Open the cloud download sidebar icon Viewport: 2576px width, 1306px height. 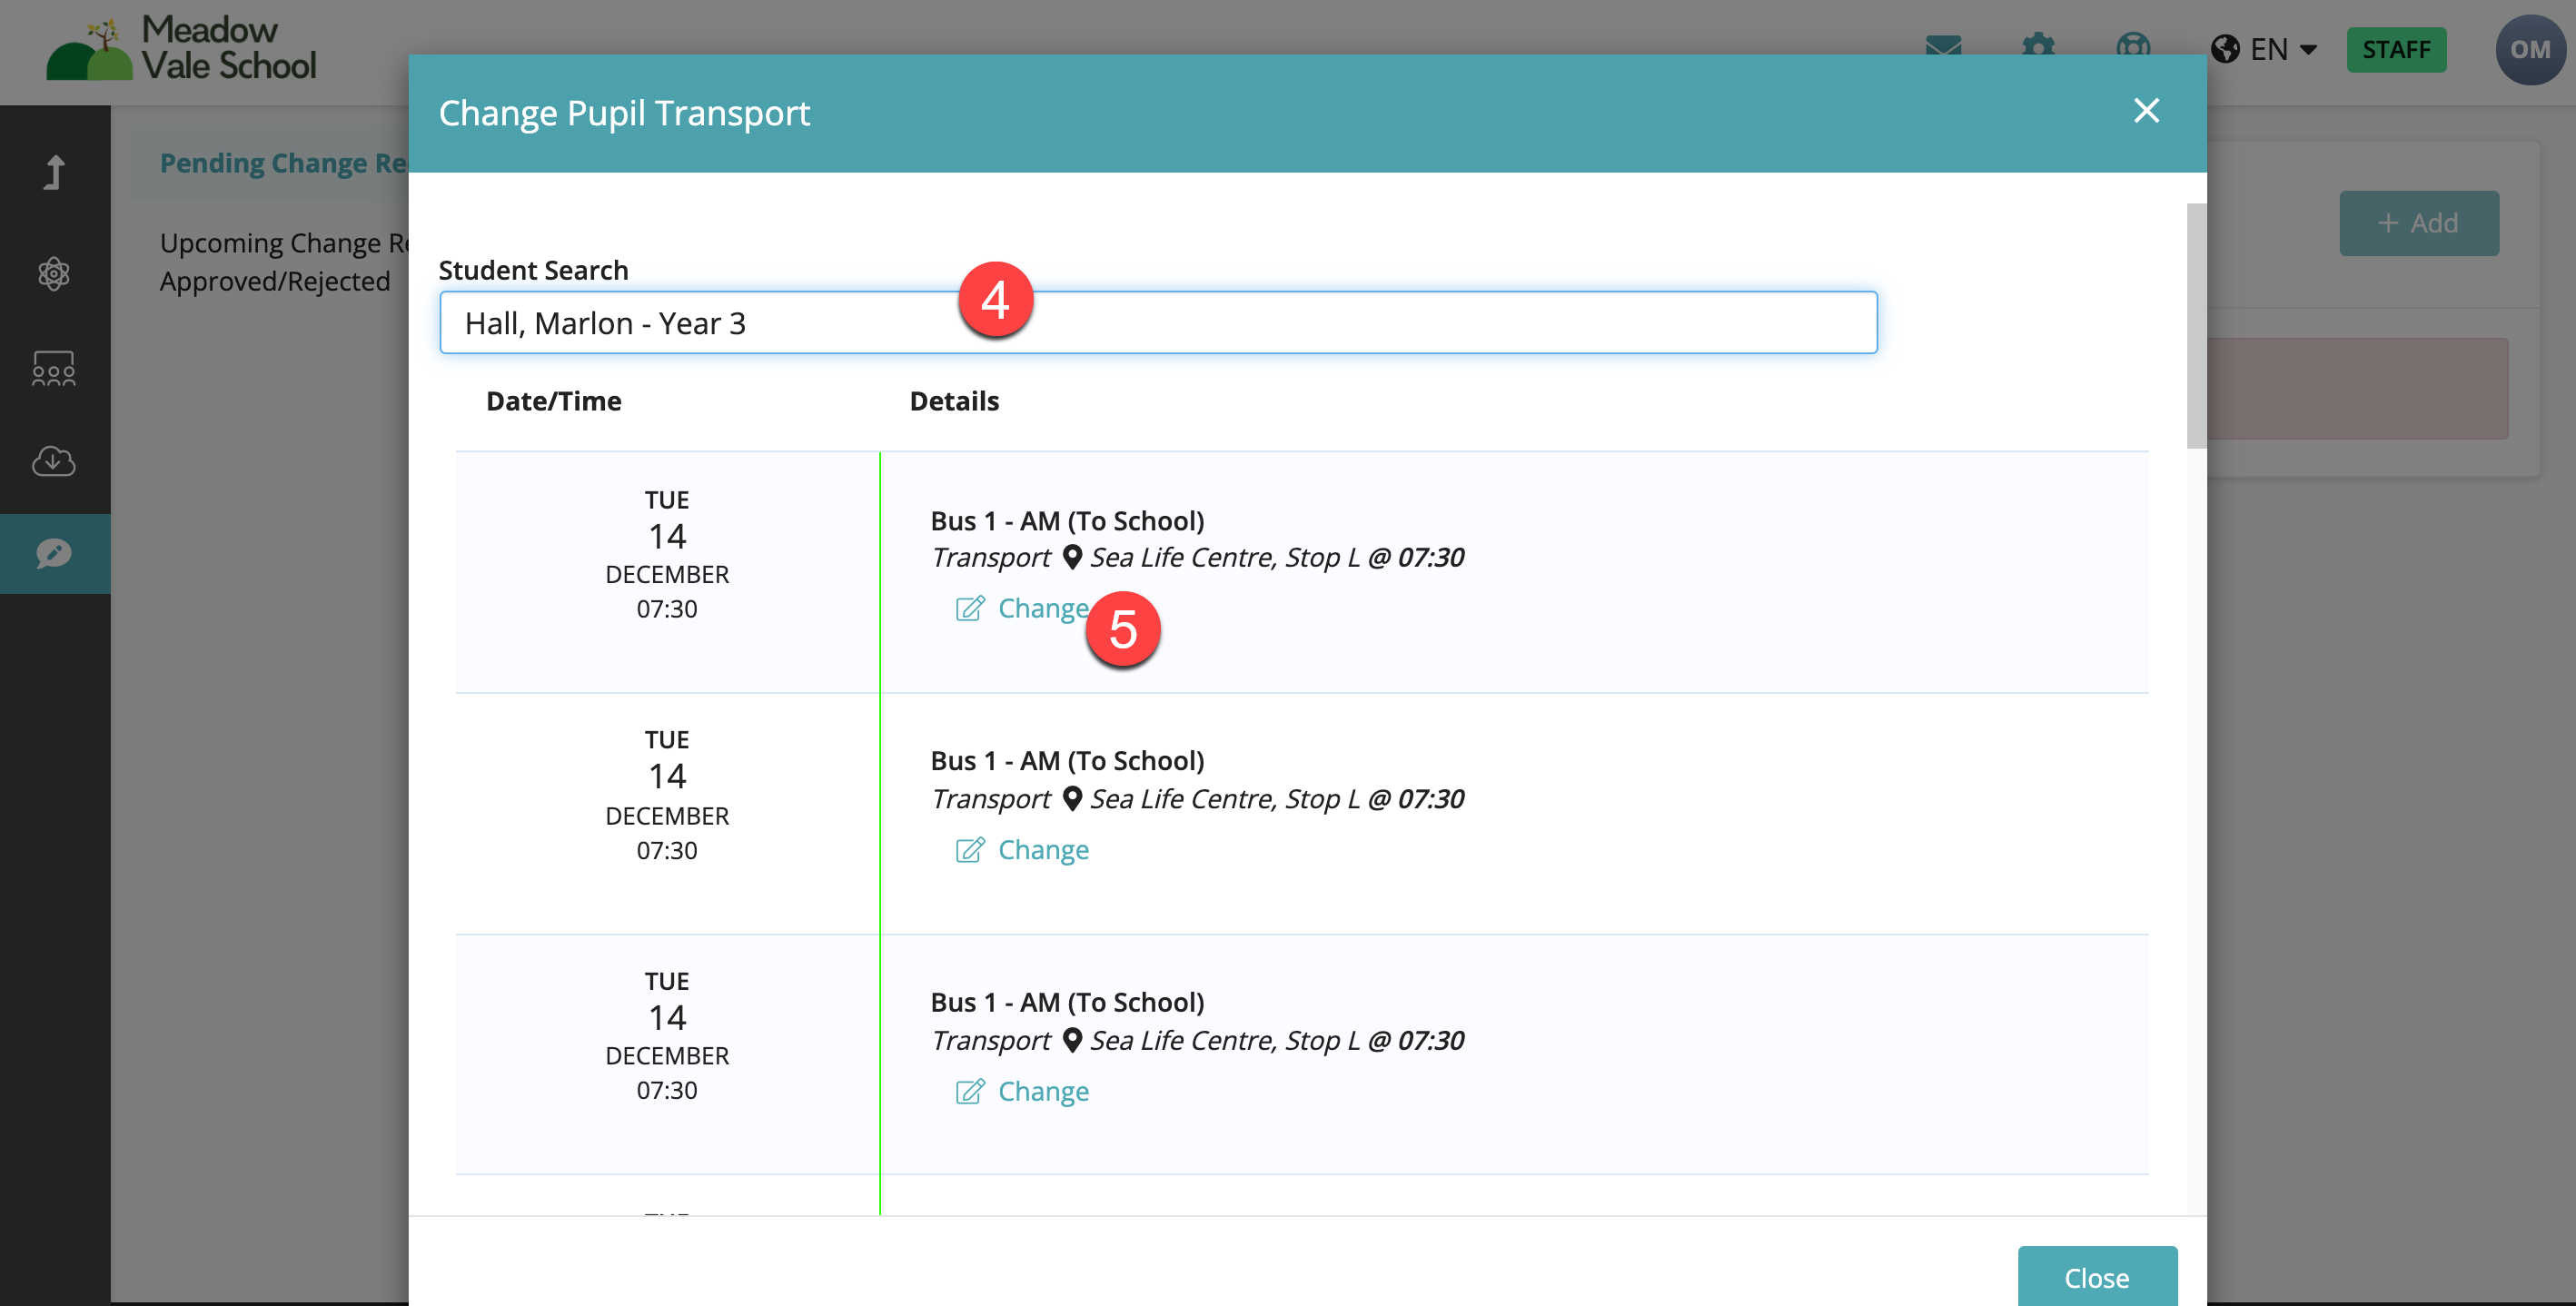[x=54, y=461]
